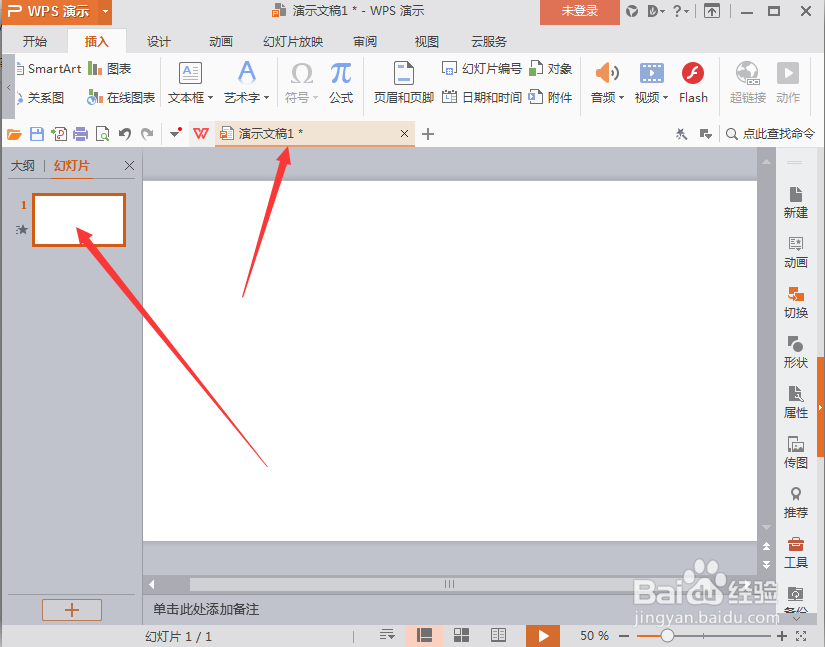Insert date and time (日期和时间)
This screenshot has width=825, height=647.
481,97
